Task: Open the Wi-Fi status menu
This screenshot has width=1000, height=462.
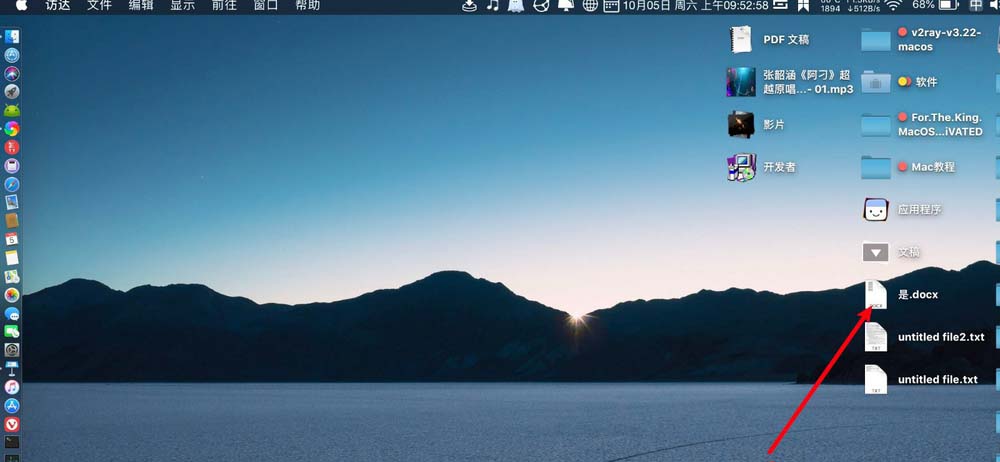Action: click(x=892, y=6)
